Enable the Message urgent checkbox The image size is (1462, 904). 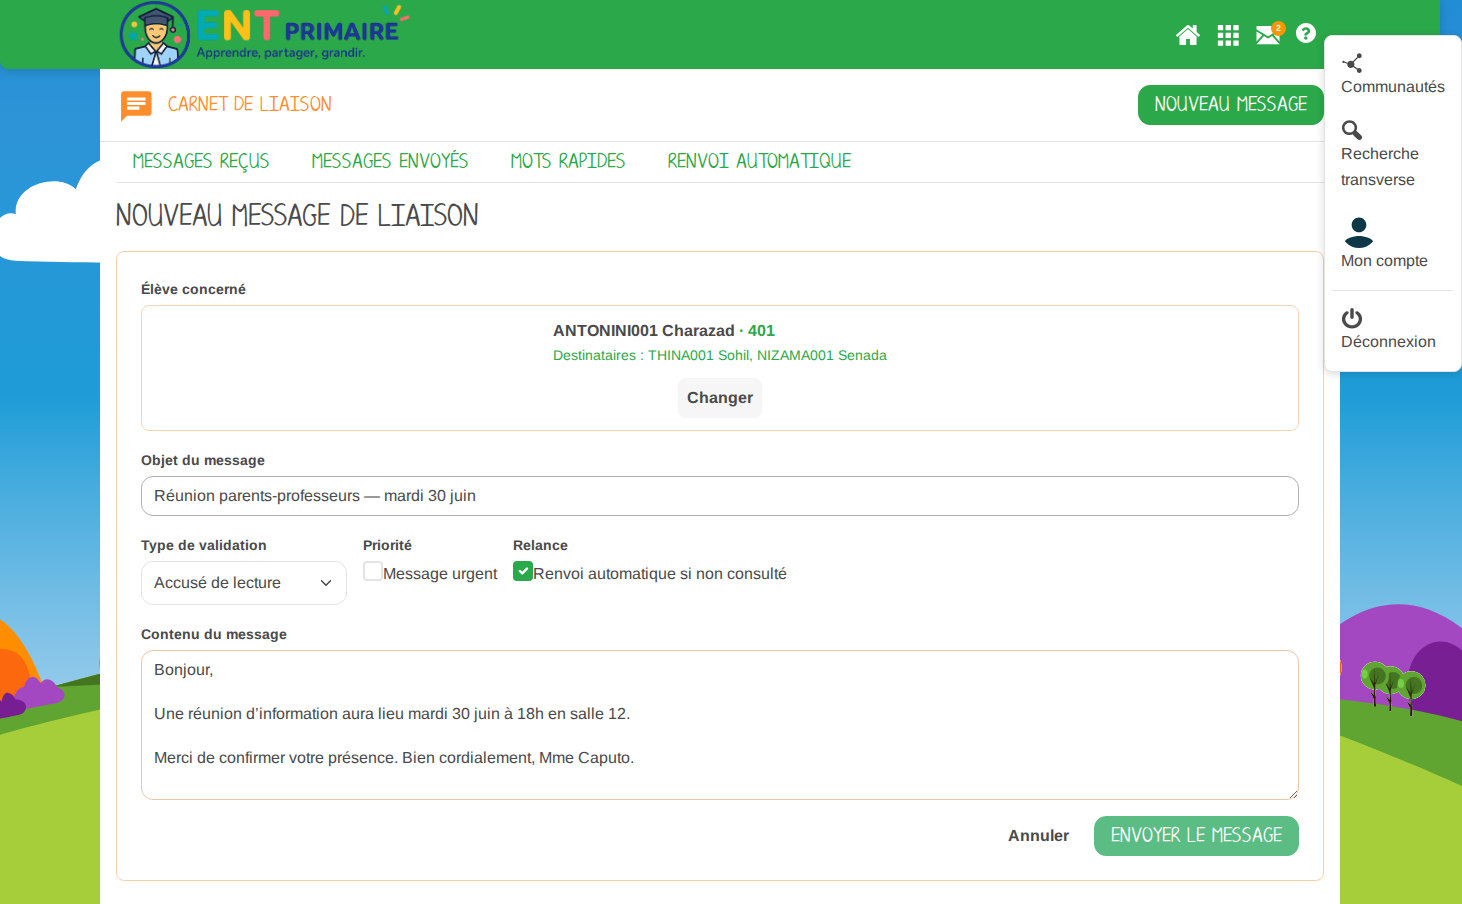click(x=372, y=571)
